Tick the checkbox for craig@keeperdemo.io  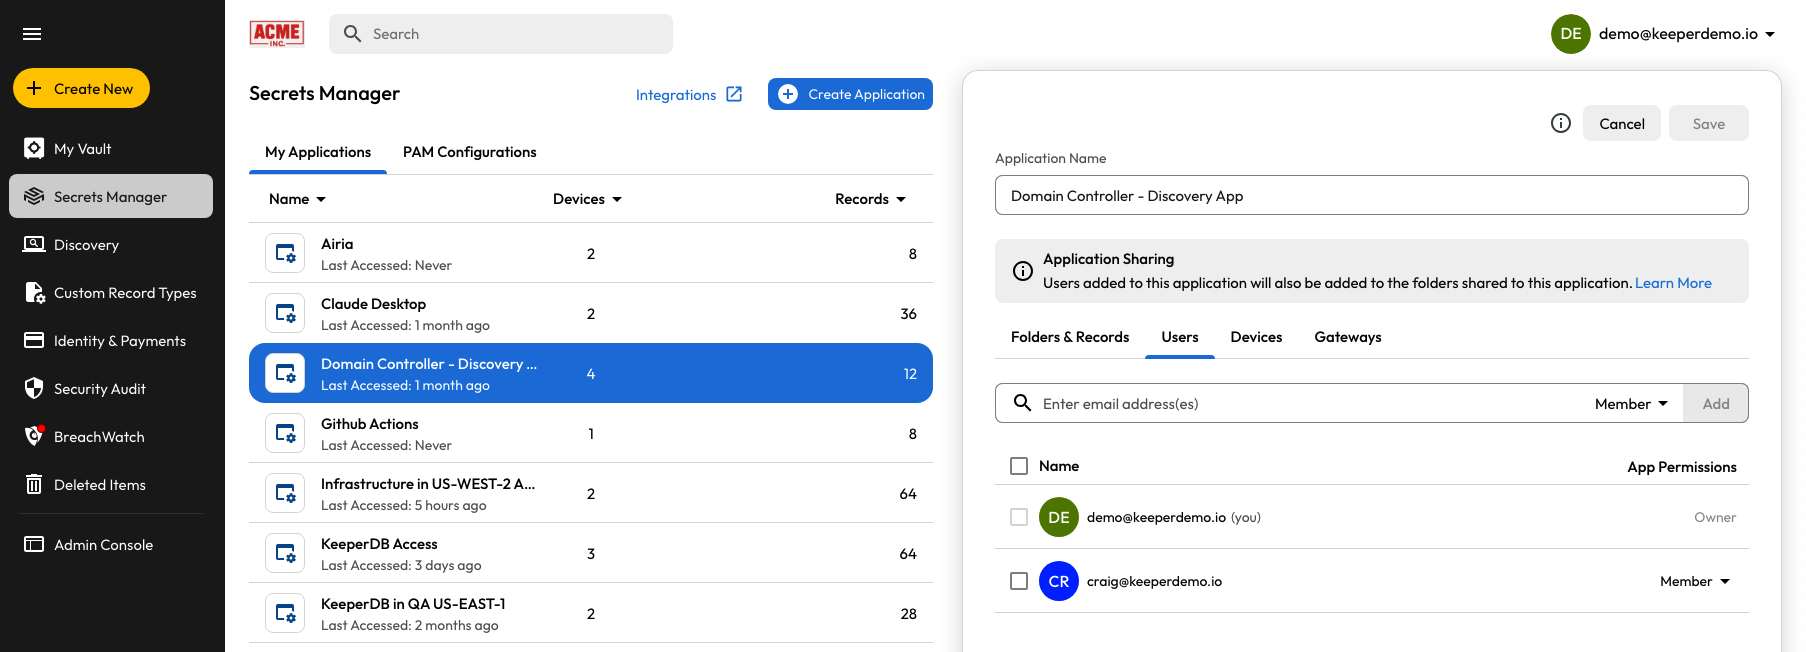pyautogui.click(x=1019, y=581)
